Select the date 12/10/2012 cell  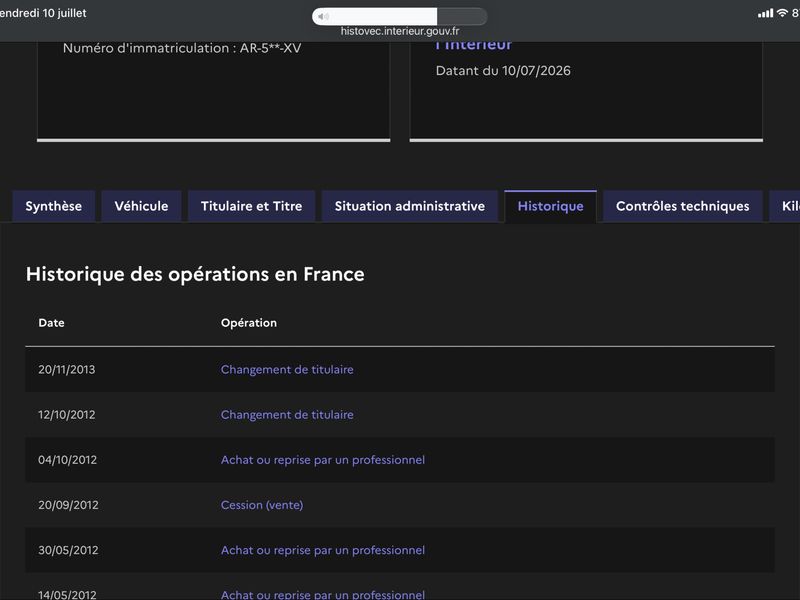point(67,415)
